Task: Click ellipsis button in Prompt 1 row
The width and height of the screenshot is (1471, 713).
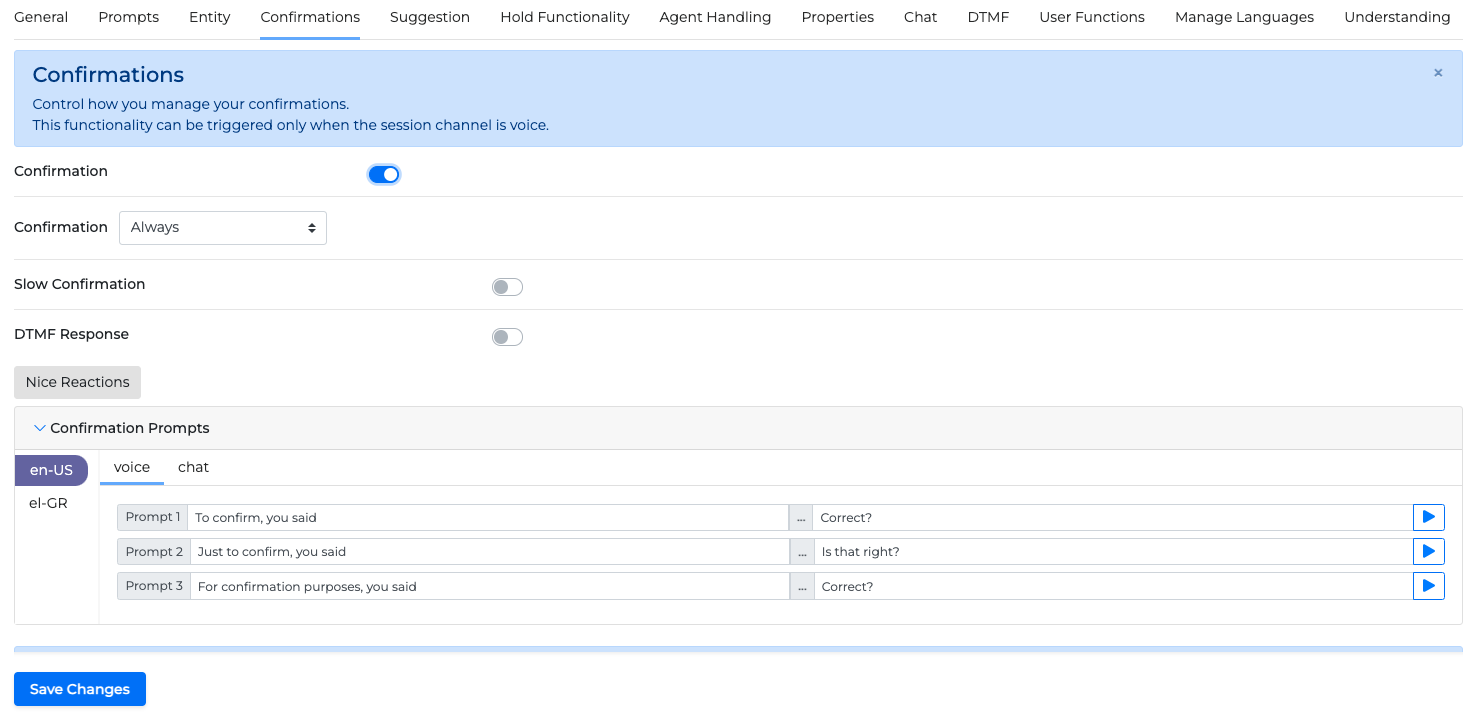Action: pyautogui.click(x=801, y=518)
